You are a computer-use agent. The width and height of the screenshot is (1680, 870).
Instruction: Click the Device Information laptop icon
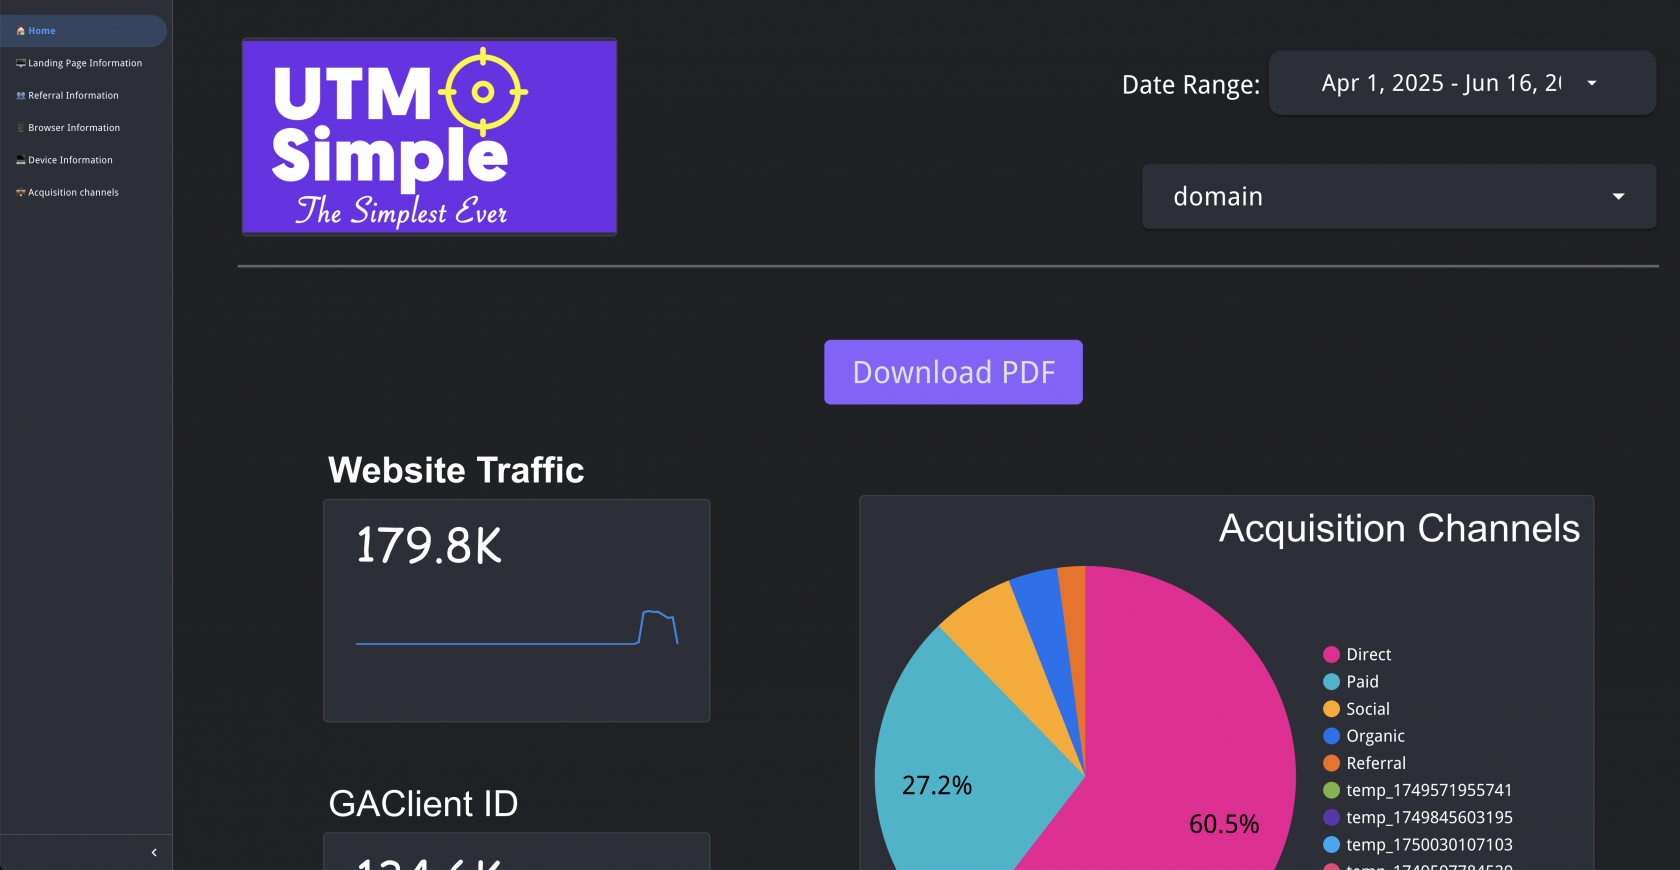tap(21, 160)
